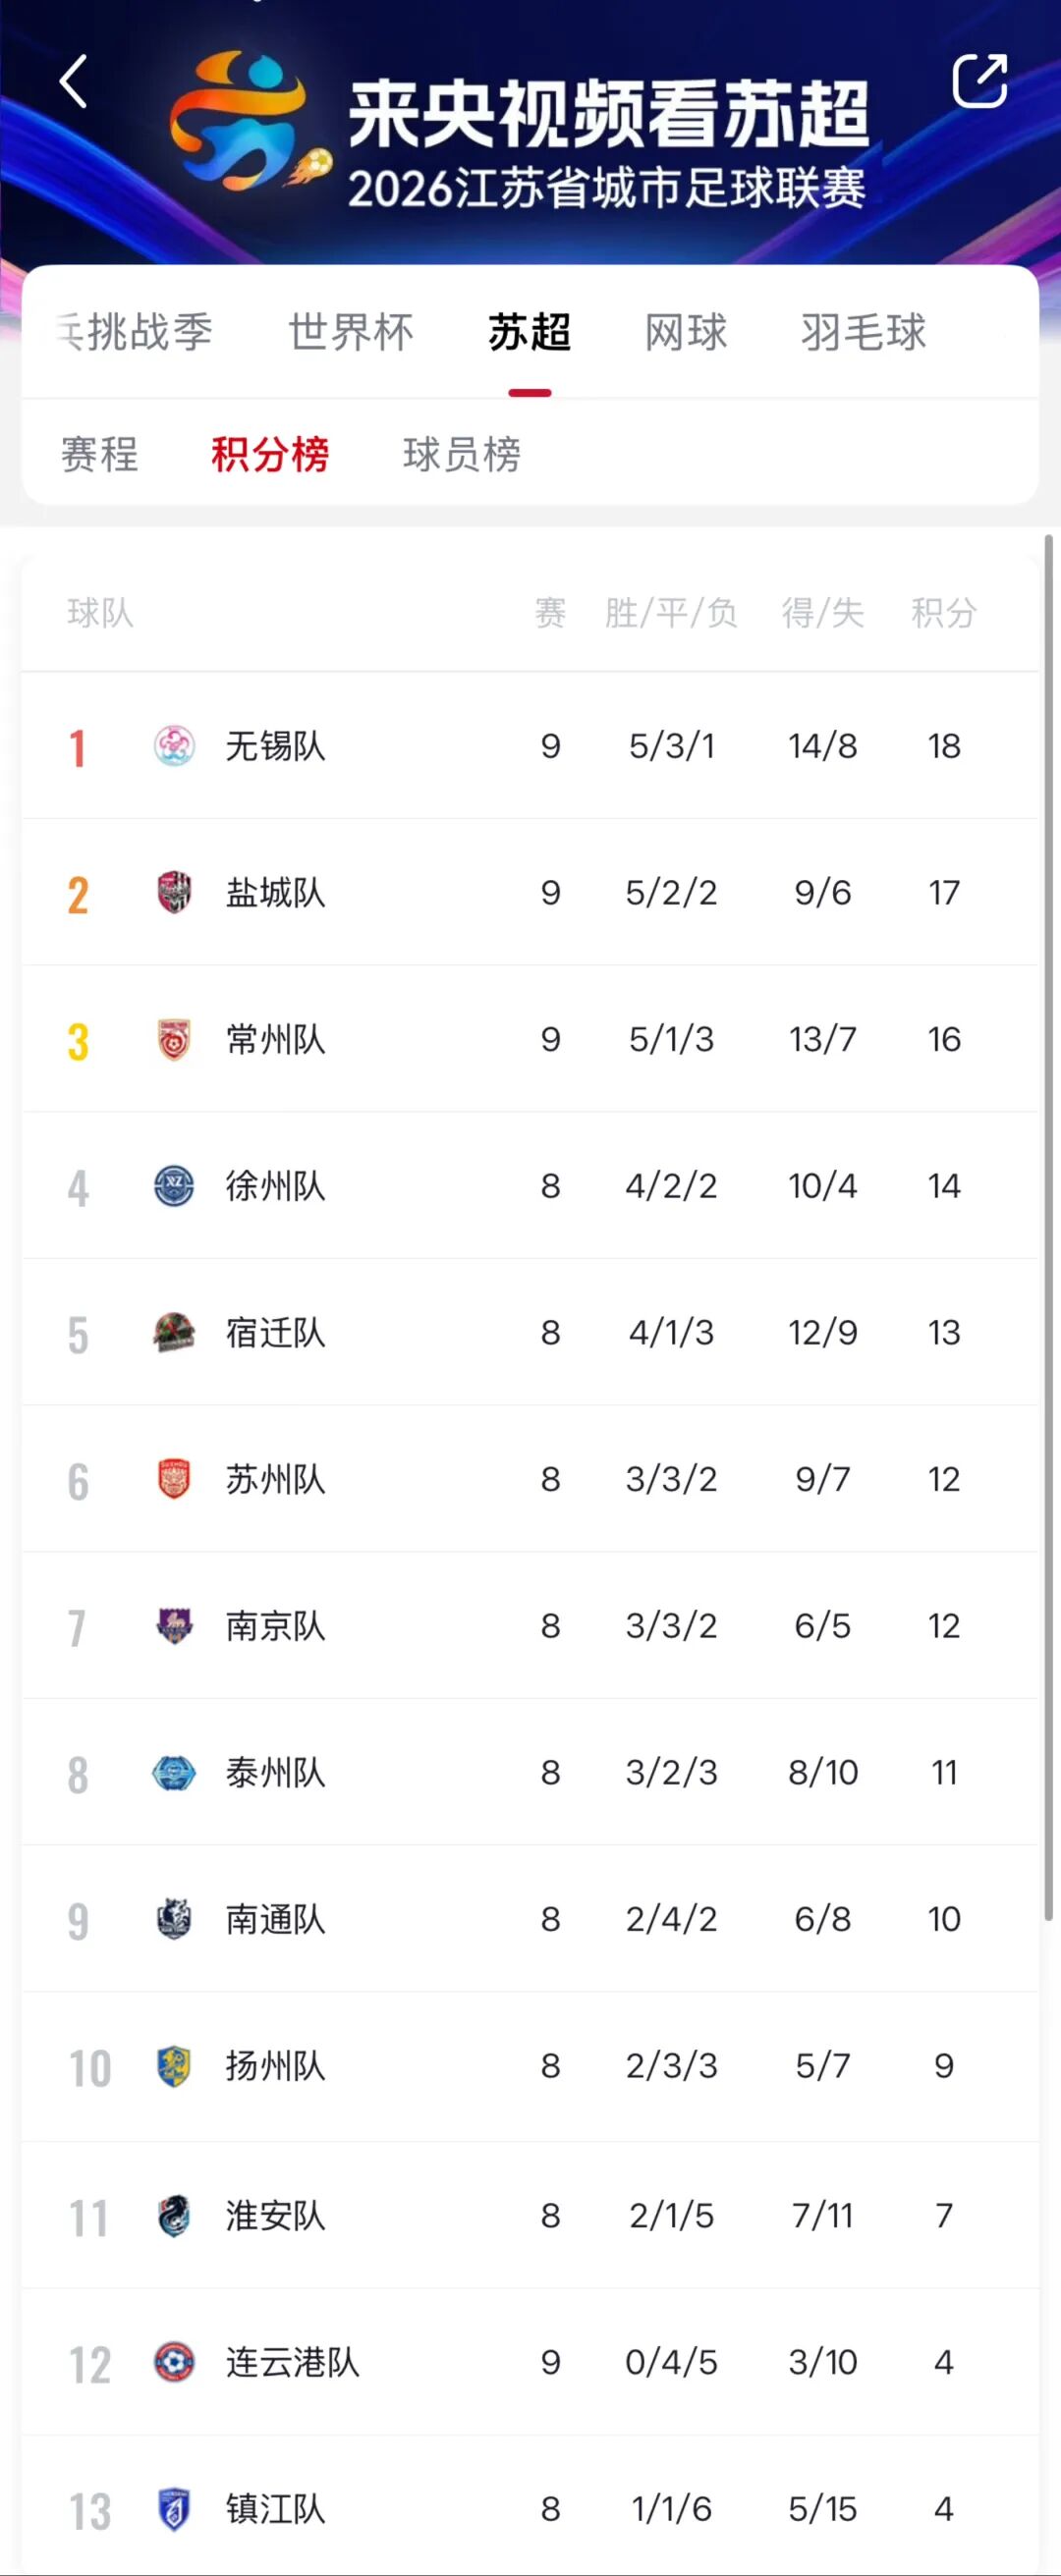The image size is (1061, 2576).
Task: Open the 球员榜 sub-tab
Action: [x=462, y=455]
